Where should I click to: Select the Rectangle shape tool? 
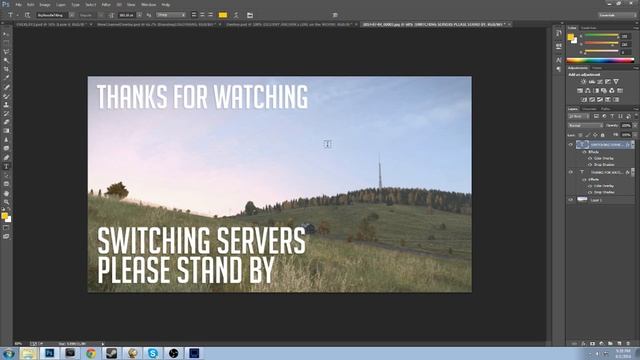6,184
